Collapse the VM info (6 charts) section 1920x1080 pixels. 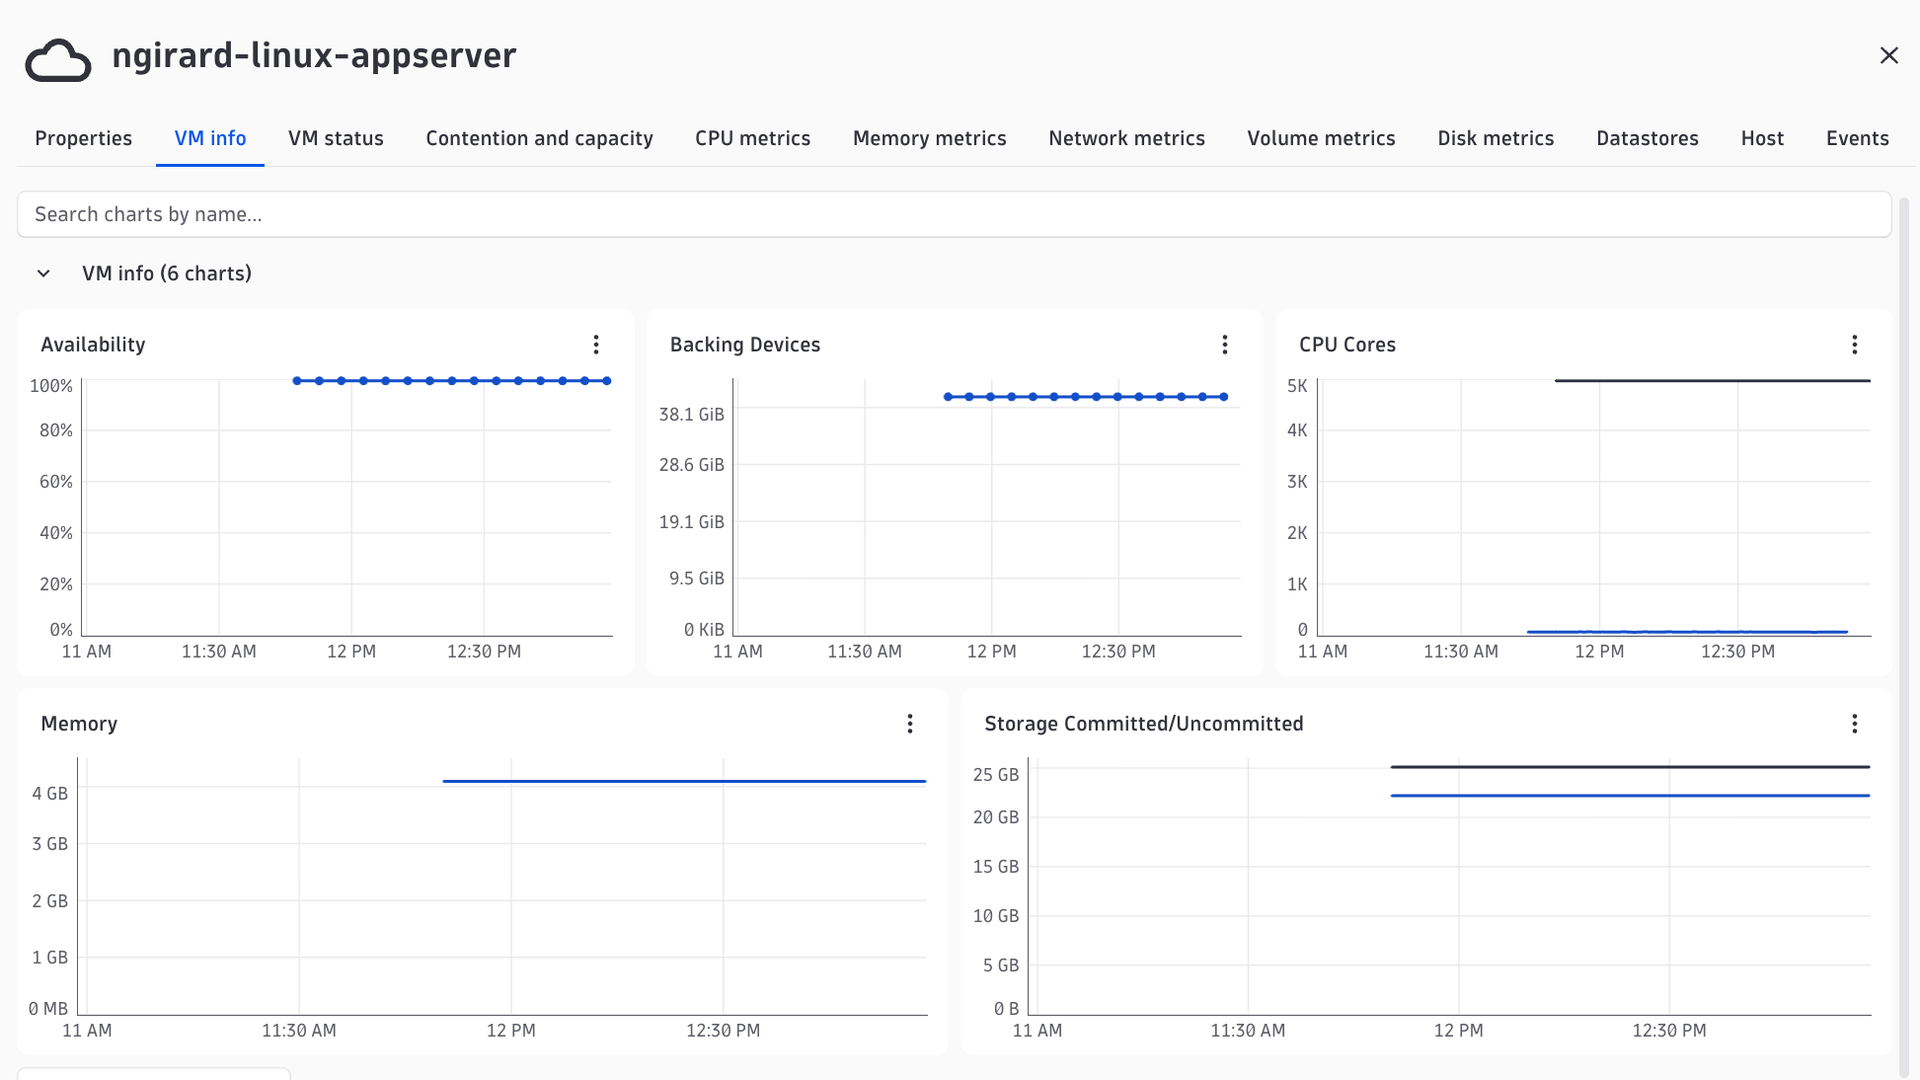tap(43, 274)
